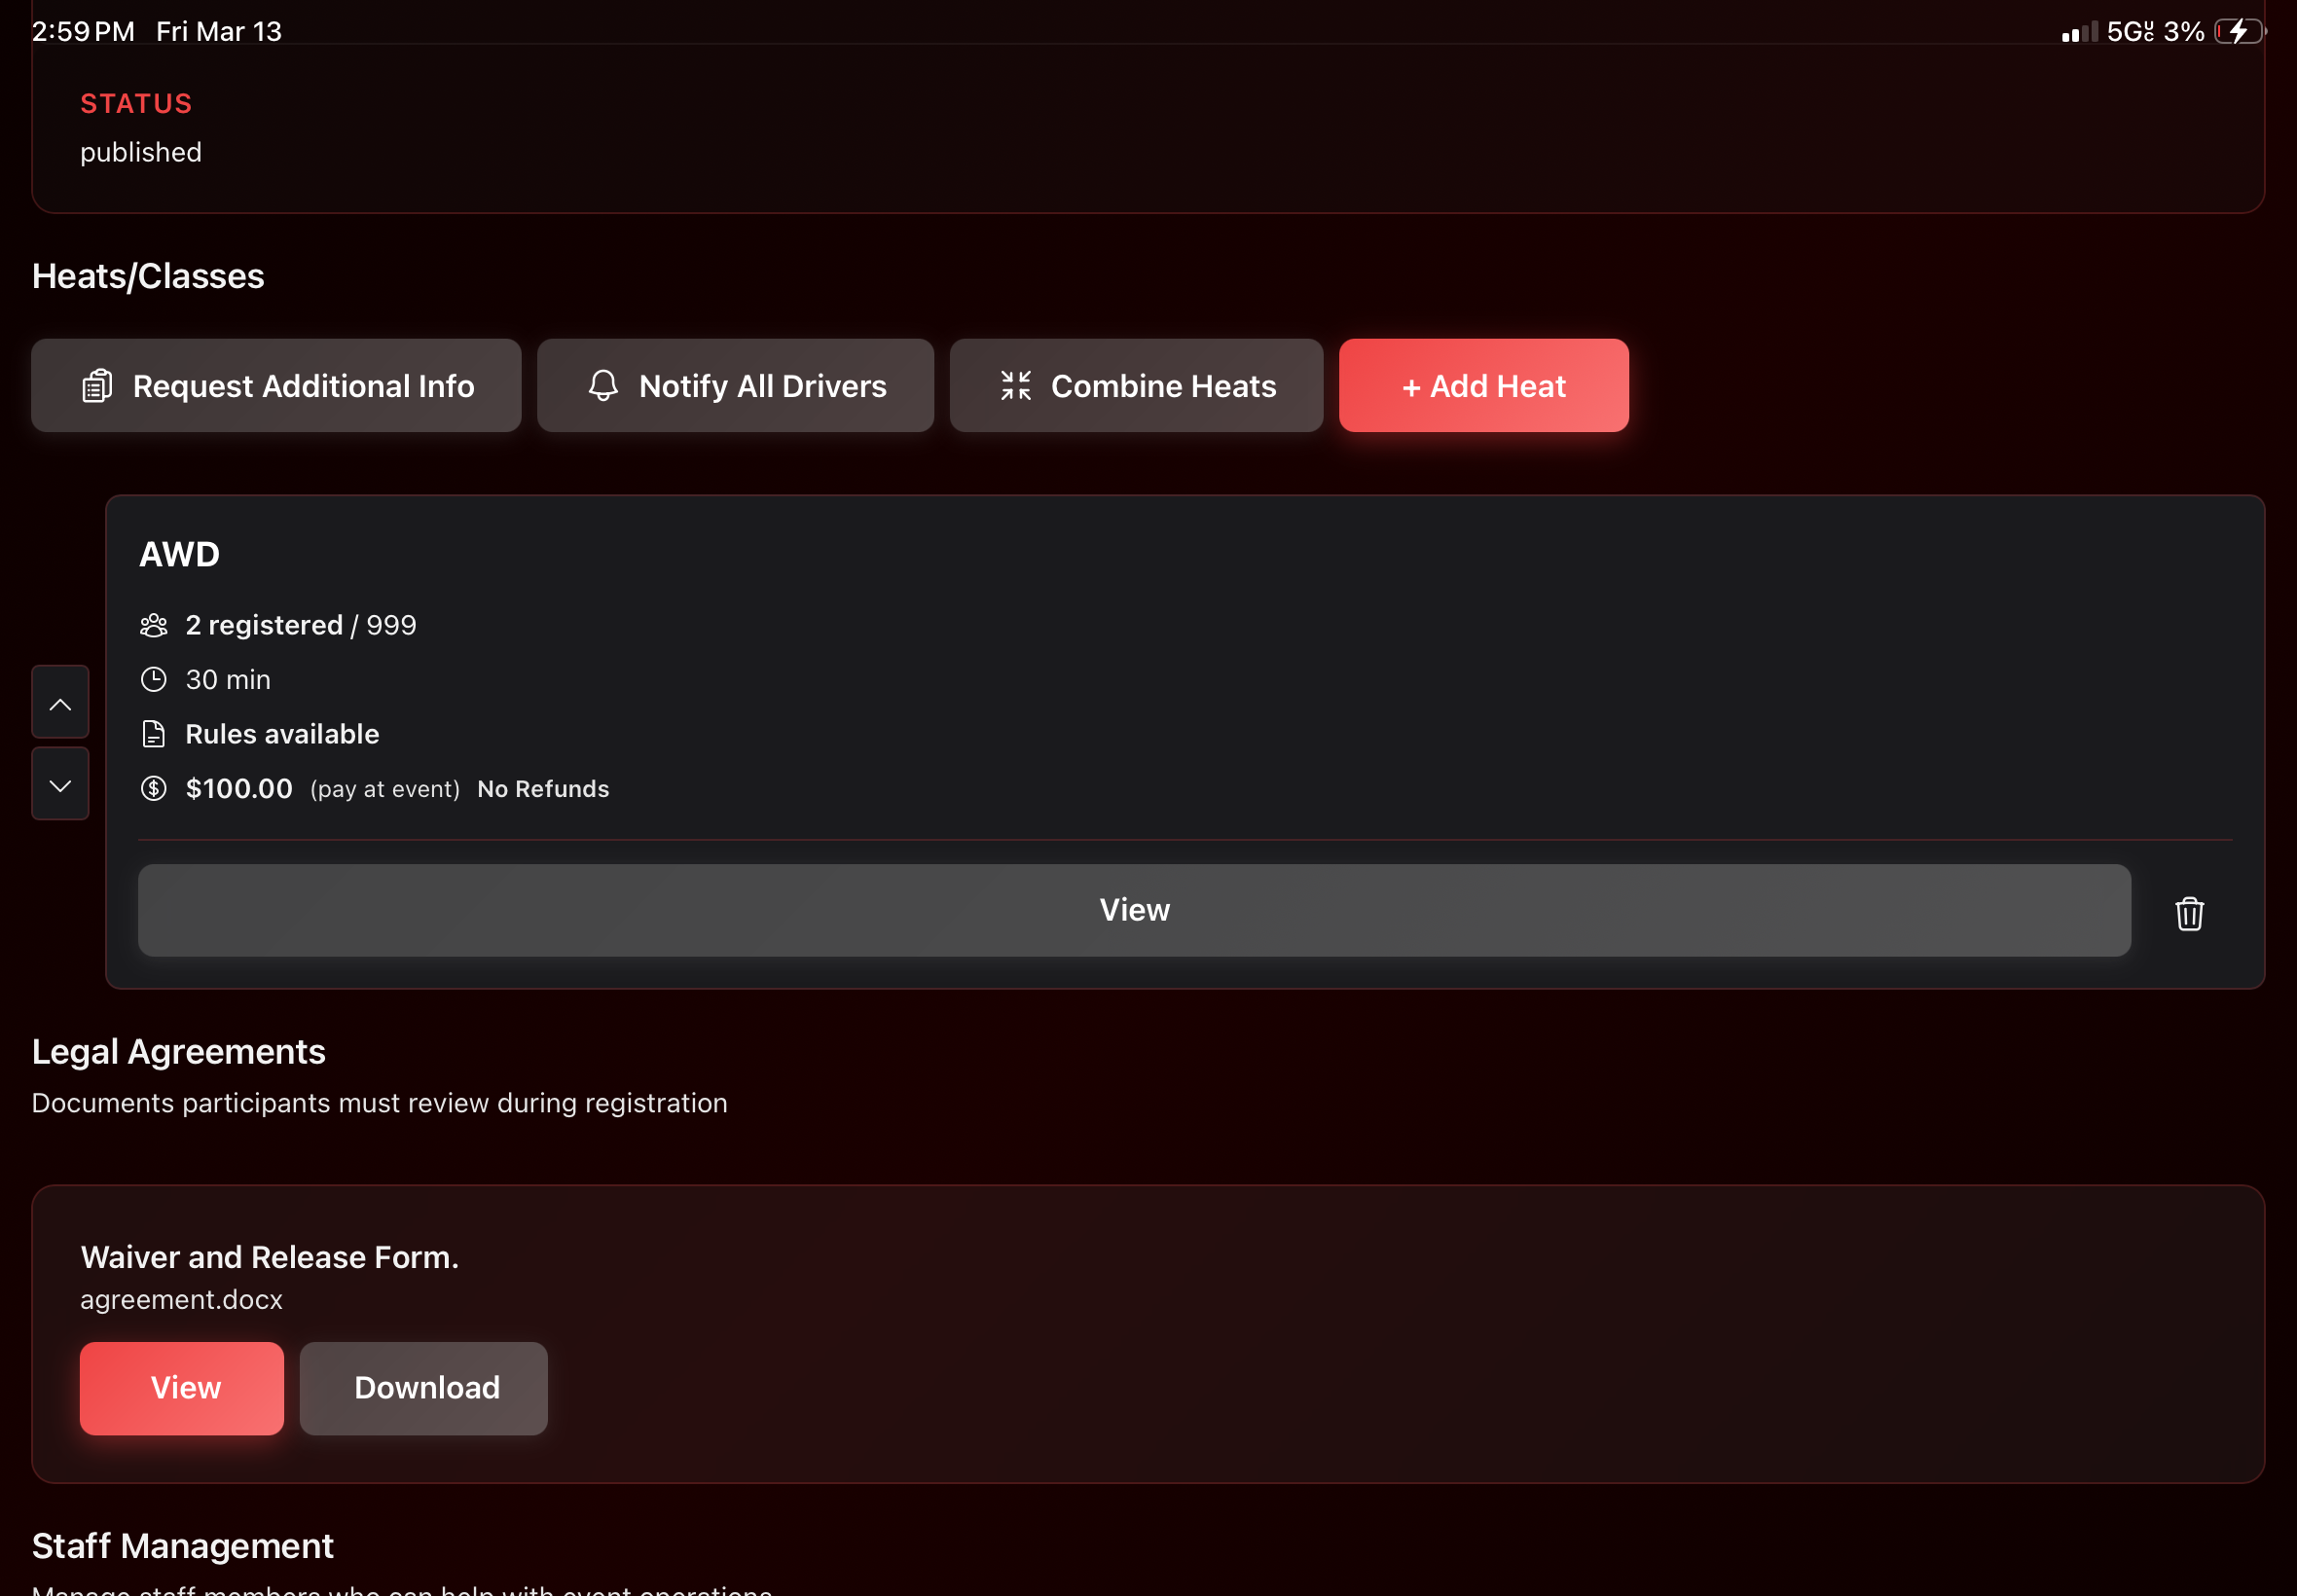Click the AWD heat title
The image size is (2297, 1596).
point(179,554)
